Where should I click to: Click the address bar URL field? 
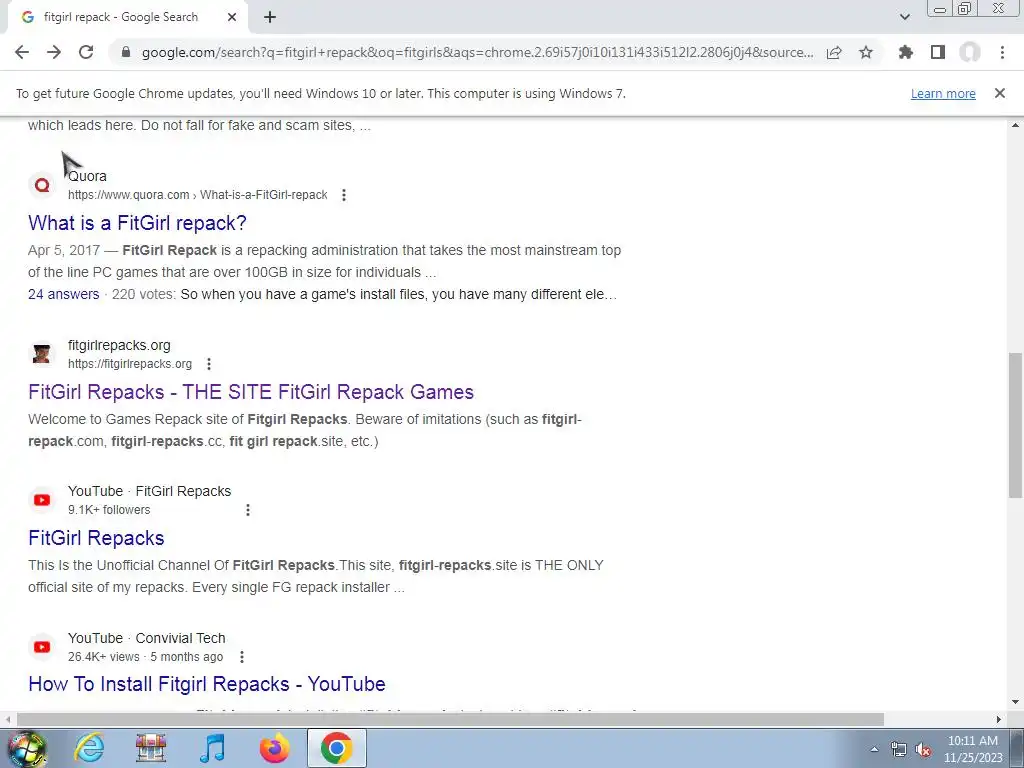point(477,52)
